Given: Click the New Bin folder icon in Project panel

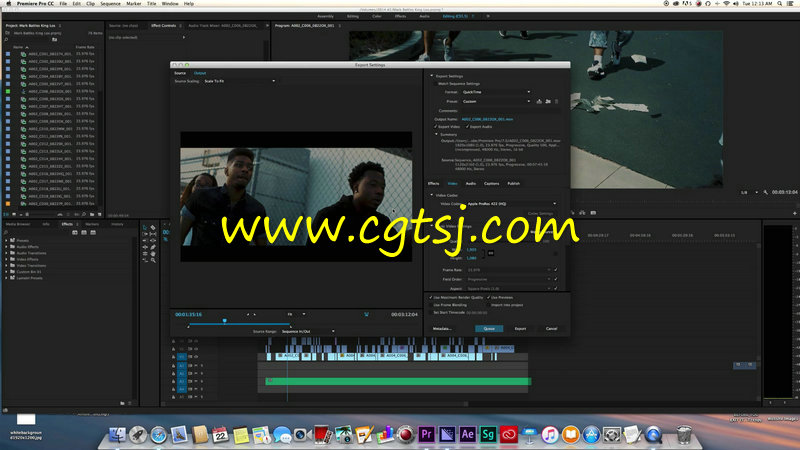Looking at the screenshot, I should coord(92,215).
